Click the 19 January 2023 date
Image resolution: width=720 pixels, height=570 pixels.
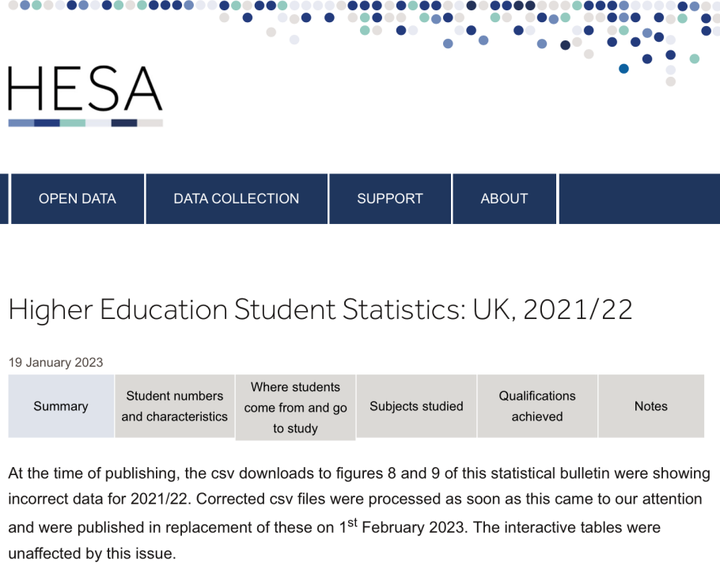56,362
